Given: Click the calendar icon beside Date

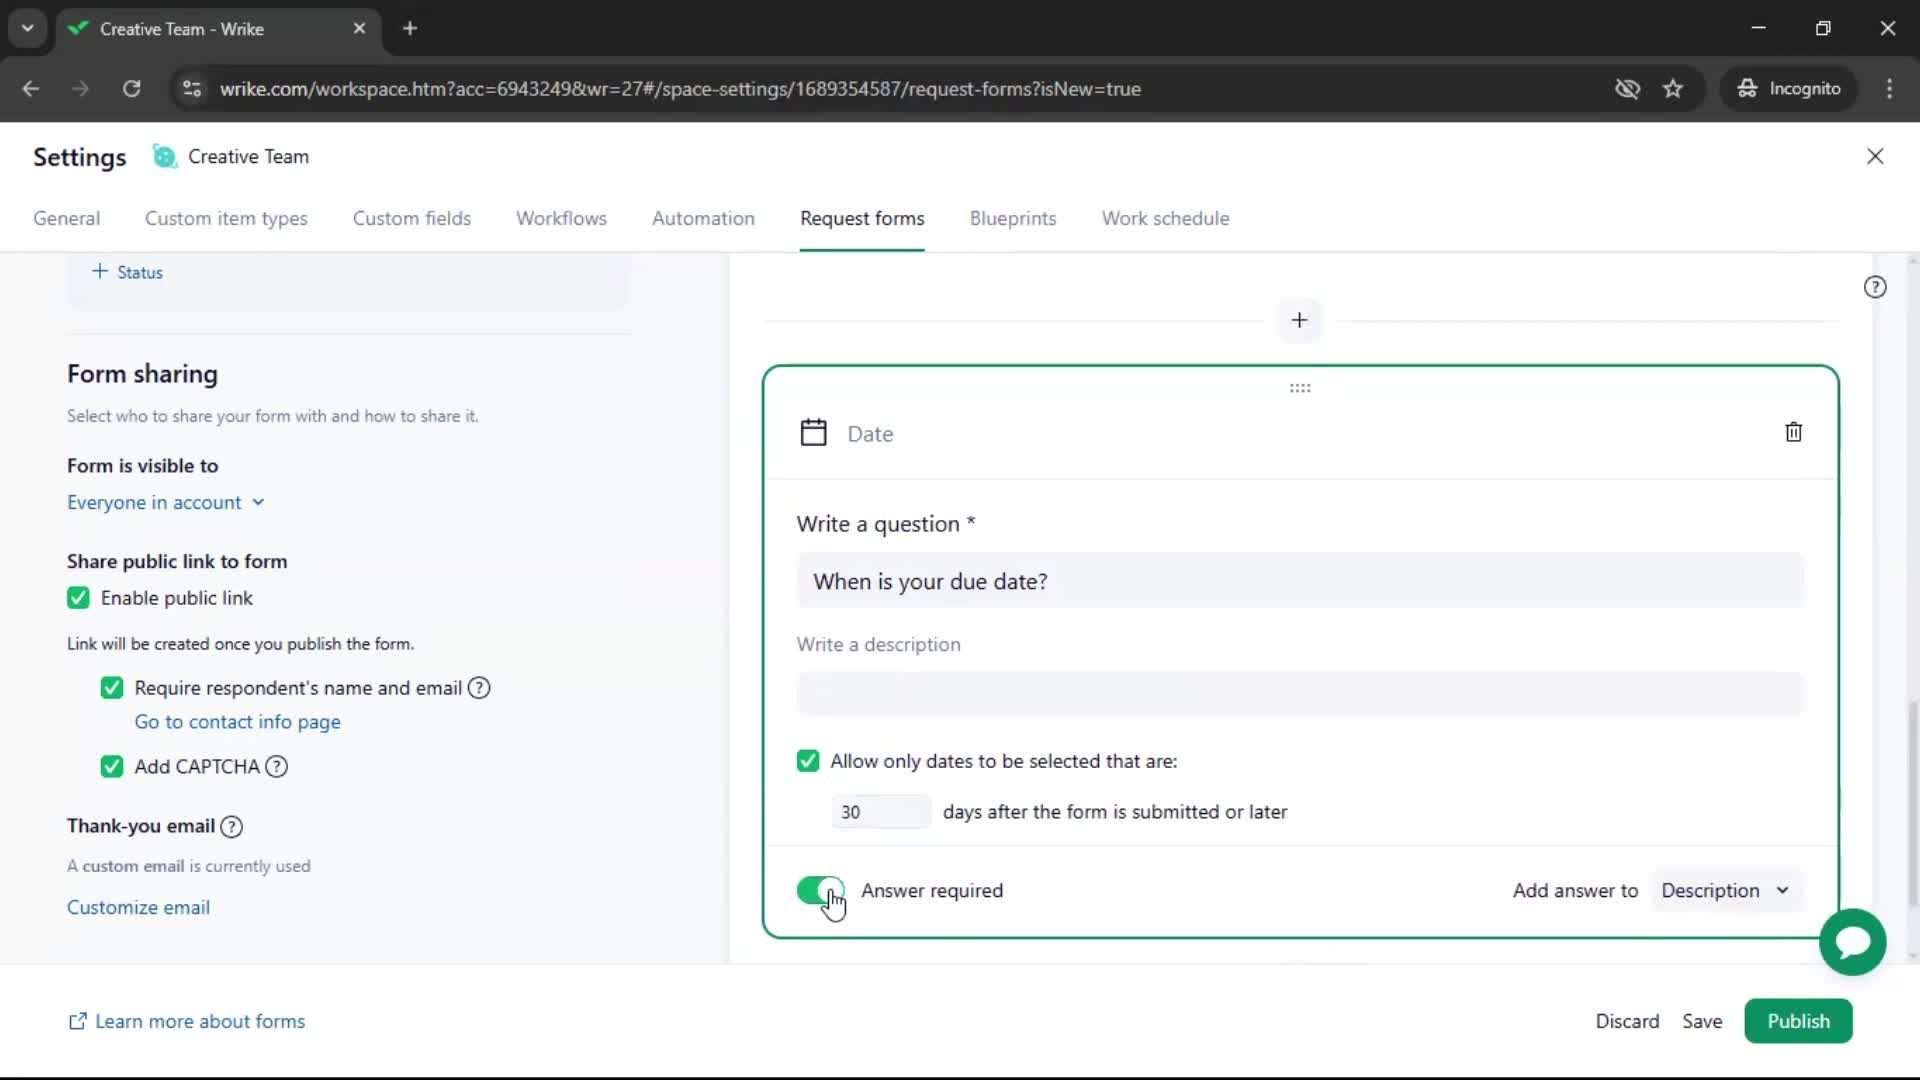Looking at the screenshot, I should pos(813,433).
